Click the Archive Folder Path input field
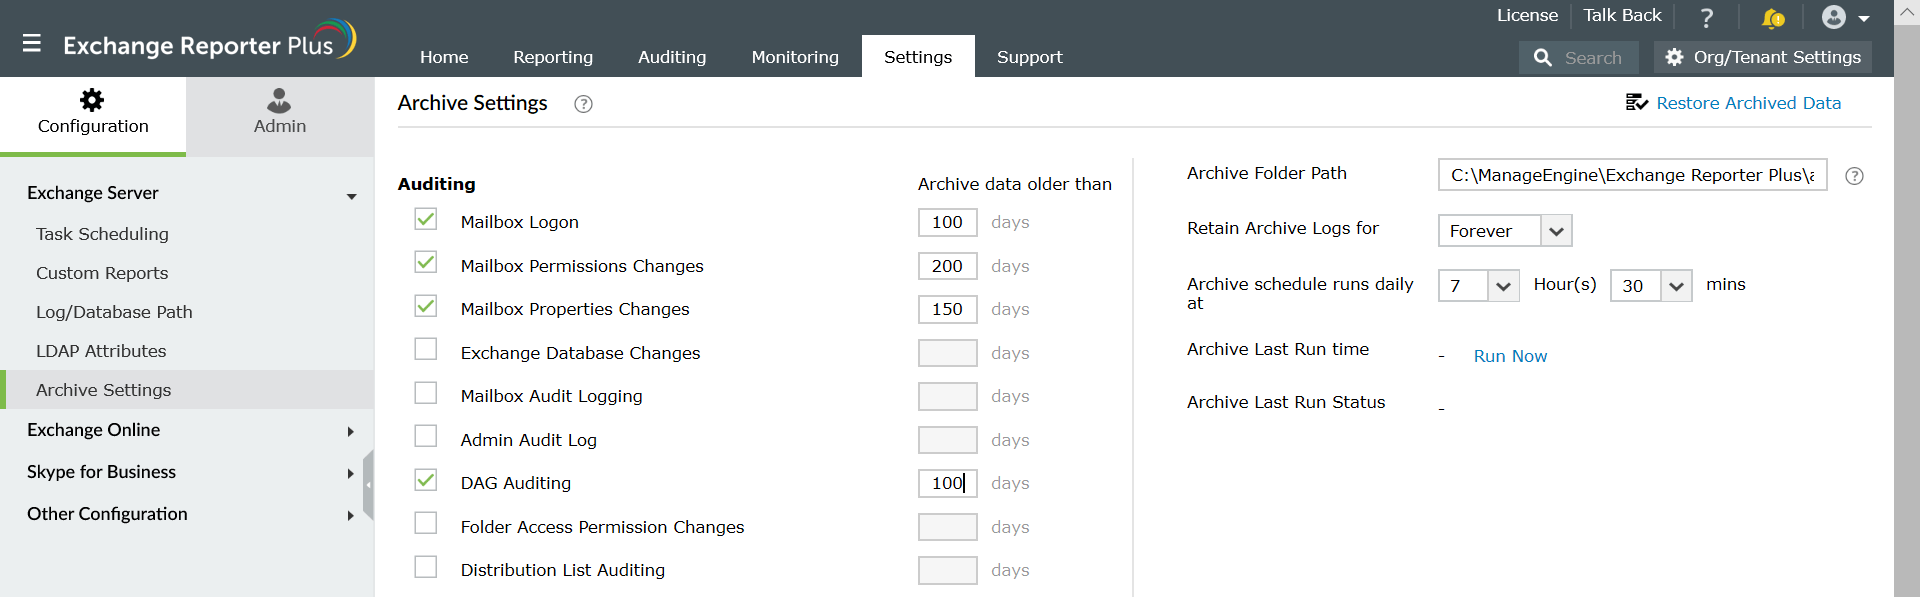This screenshot has height=597, width=1920. [1632, 175]
